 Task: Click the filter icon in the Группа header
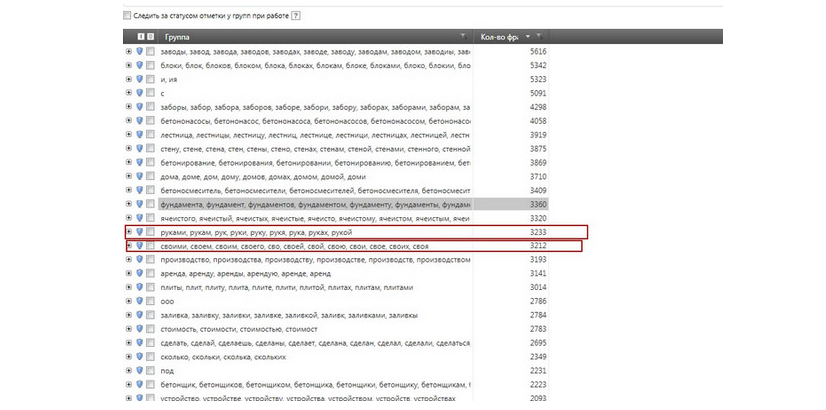pyautogui.click(x=463, y=37)
